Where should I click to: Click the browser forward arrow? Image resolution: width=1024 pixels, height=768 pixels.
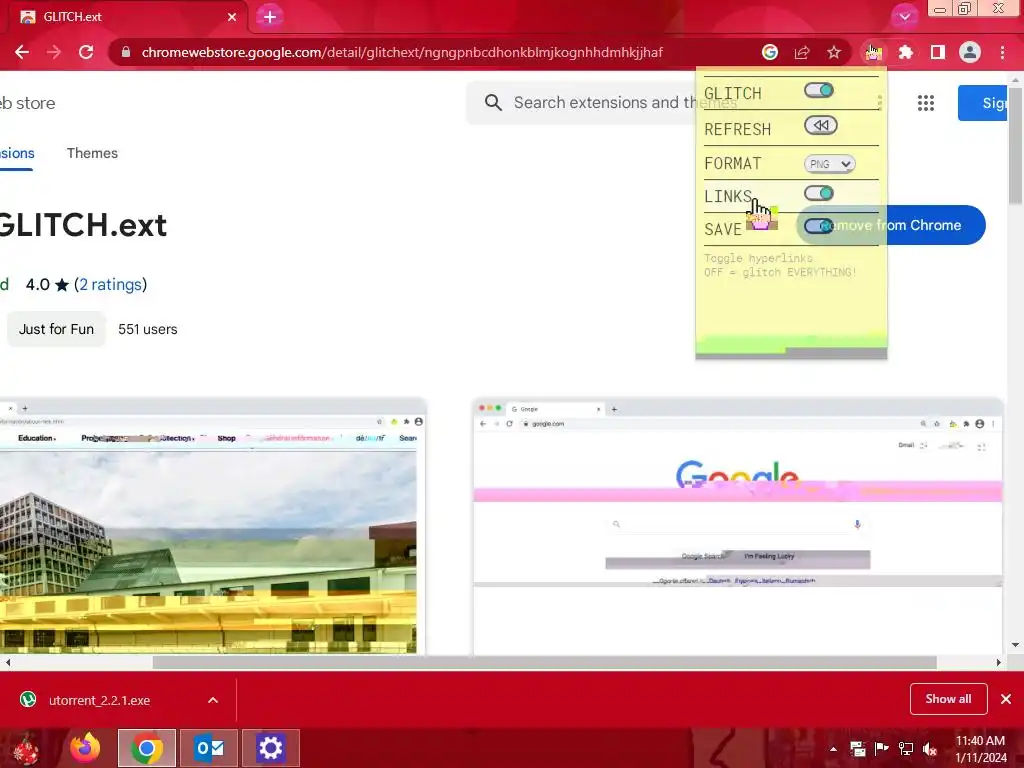tap(54, 52)
